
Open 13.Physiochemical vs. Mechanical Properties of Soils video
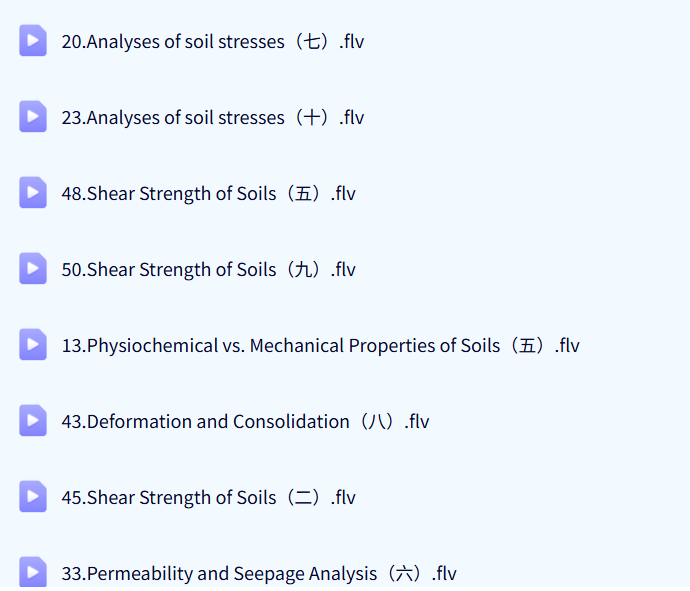pyautogui.click(x=320, y=346)
